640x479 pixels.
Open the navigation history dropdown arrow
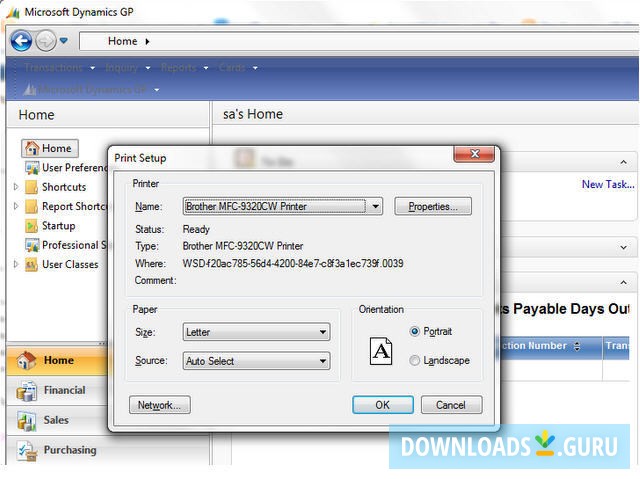(x=64, y=40)
